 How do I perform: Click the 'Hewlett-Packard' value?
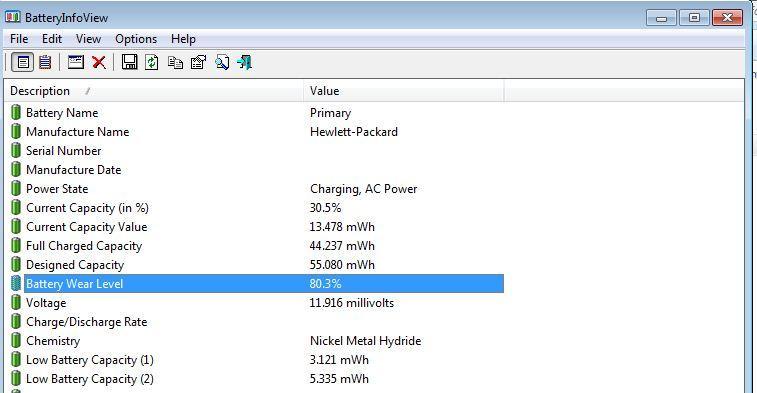pyautogui.click(x=354, y=131)
